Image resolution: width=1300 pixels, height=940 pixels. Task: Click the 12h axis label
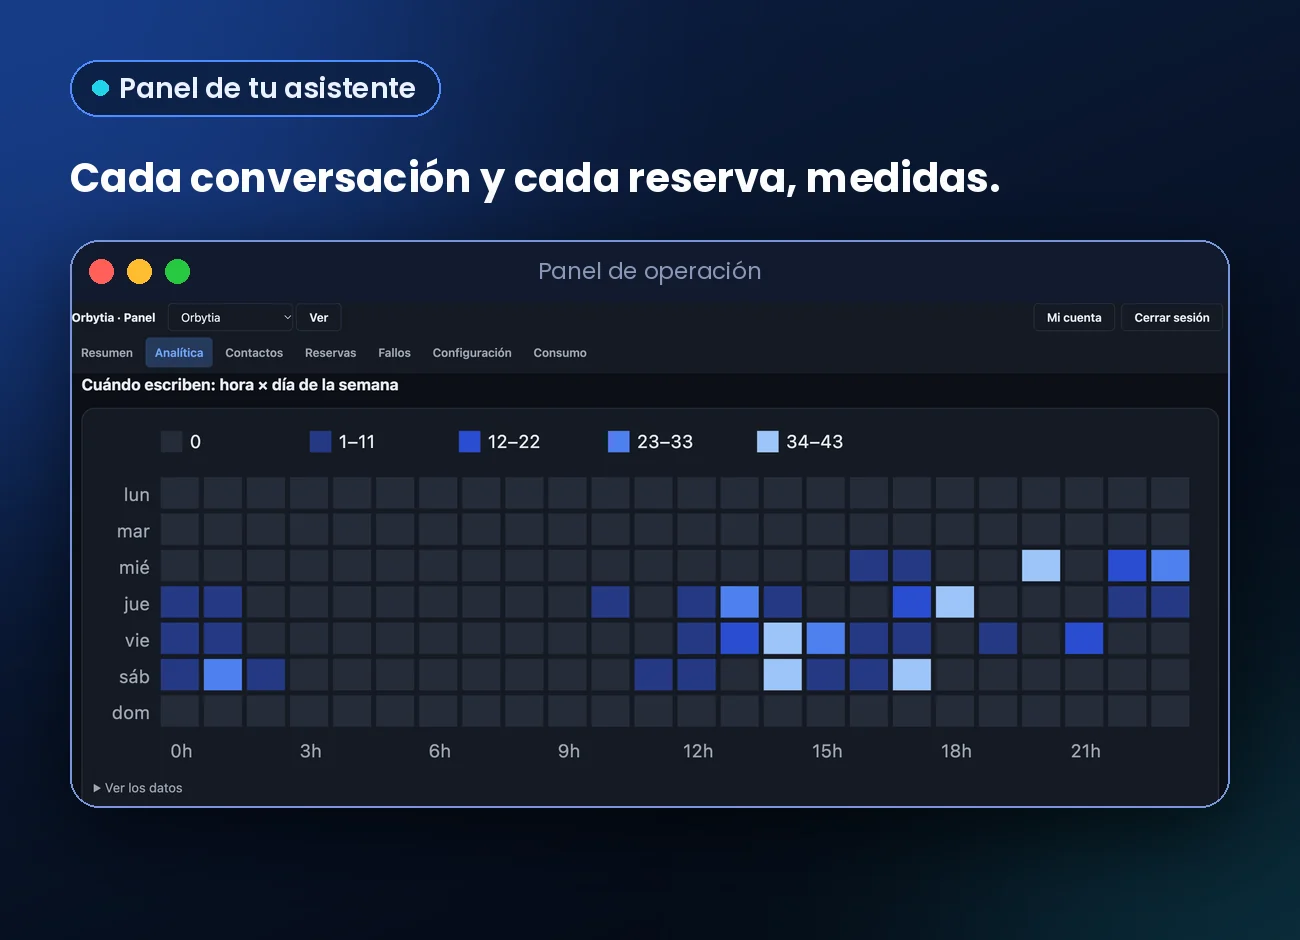pos(698,751)
